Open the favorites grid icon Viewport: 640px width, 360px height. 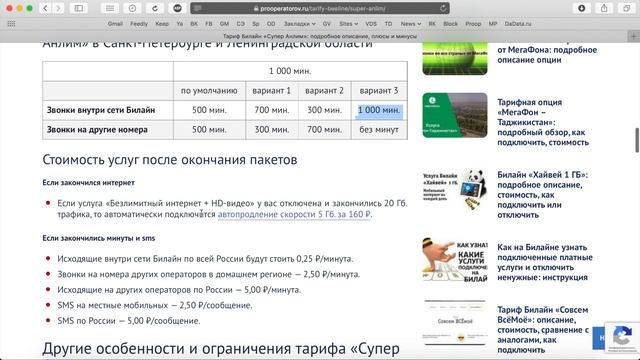[x=11, y=24]
